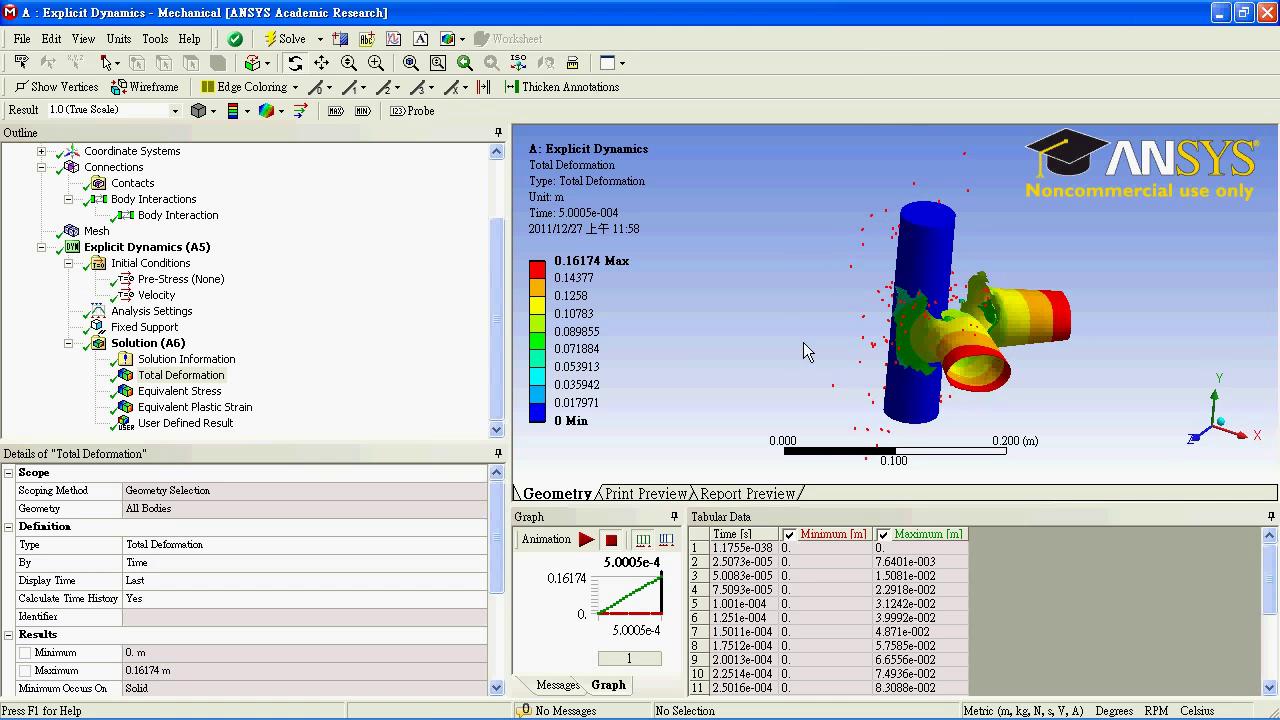Collapse the Results section in details

point(9,635)
